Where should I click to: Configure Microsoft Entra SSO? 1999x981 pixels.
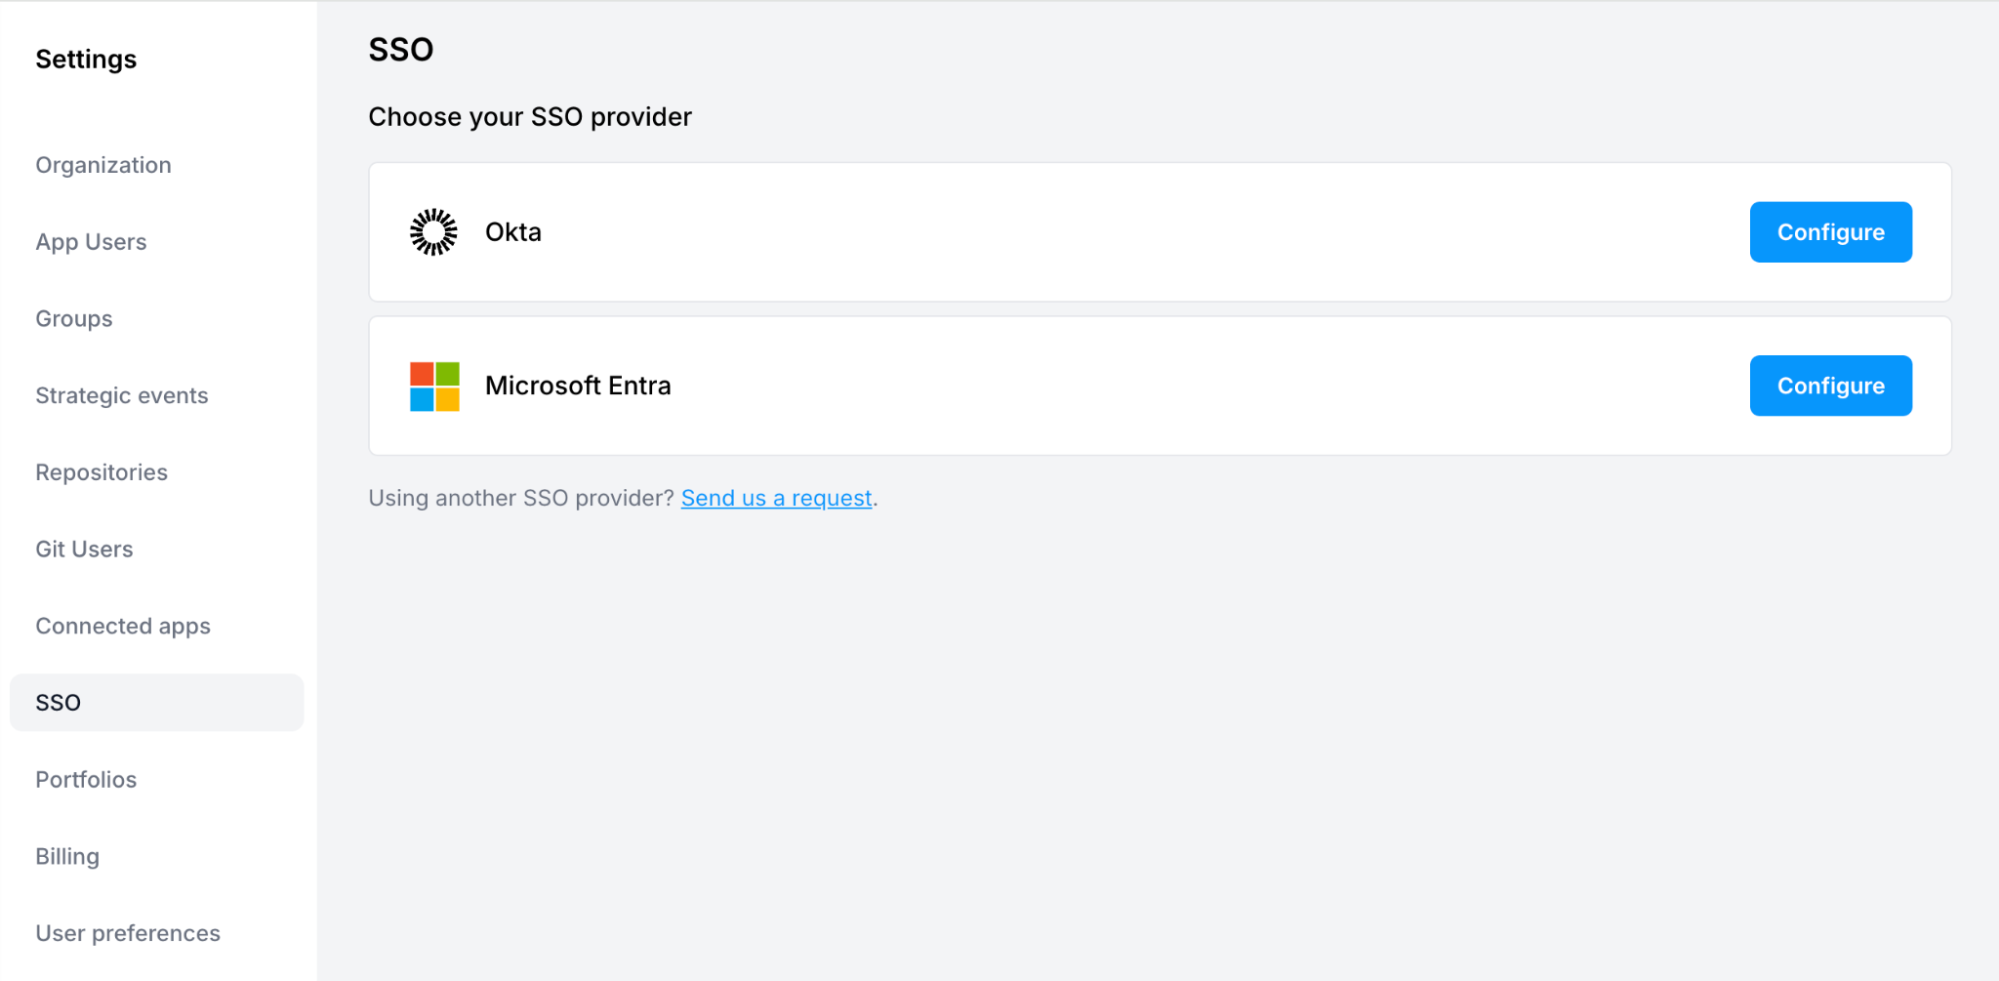coord(1830,385)
